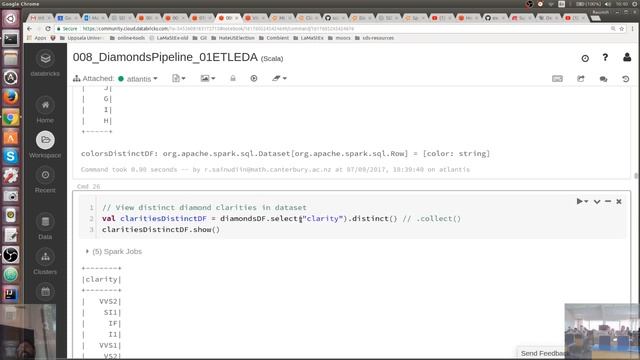Open the Terminal from the dock
Image resolution: width=640 pixels, height=360 pixels.
pyautogui.click(x=11, y=39)
